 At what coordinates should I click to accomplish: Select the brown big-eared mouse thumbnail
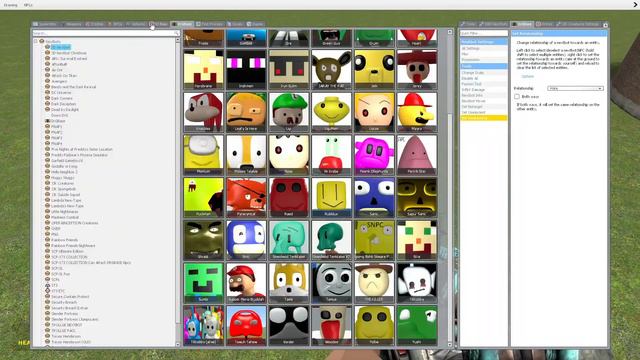(x=331, y=69)
